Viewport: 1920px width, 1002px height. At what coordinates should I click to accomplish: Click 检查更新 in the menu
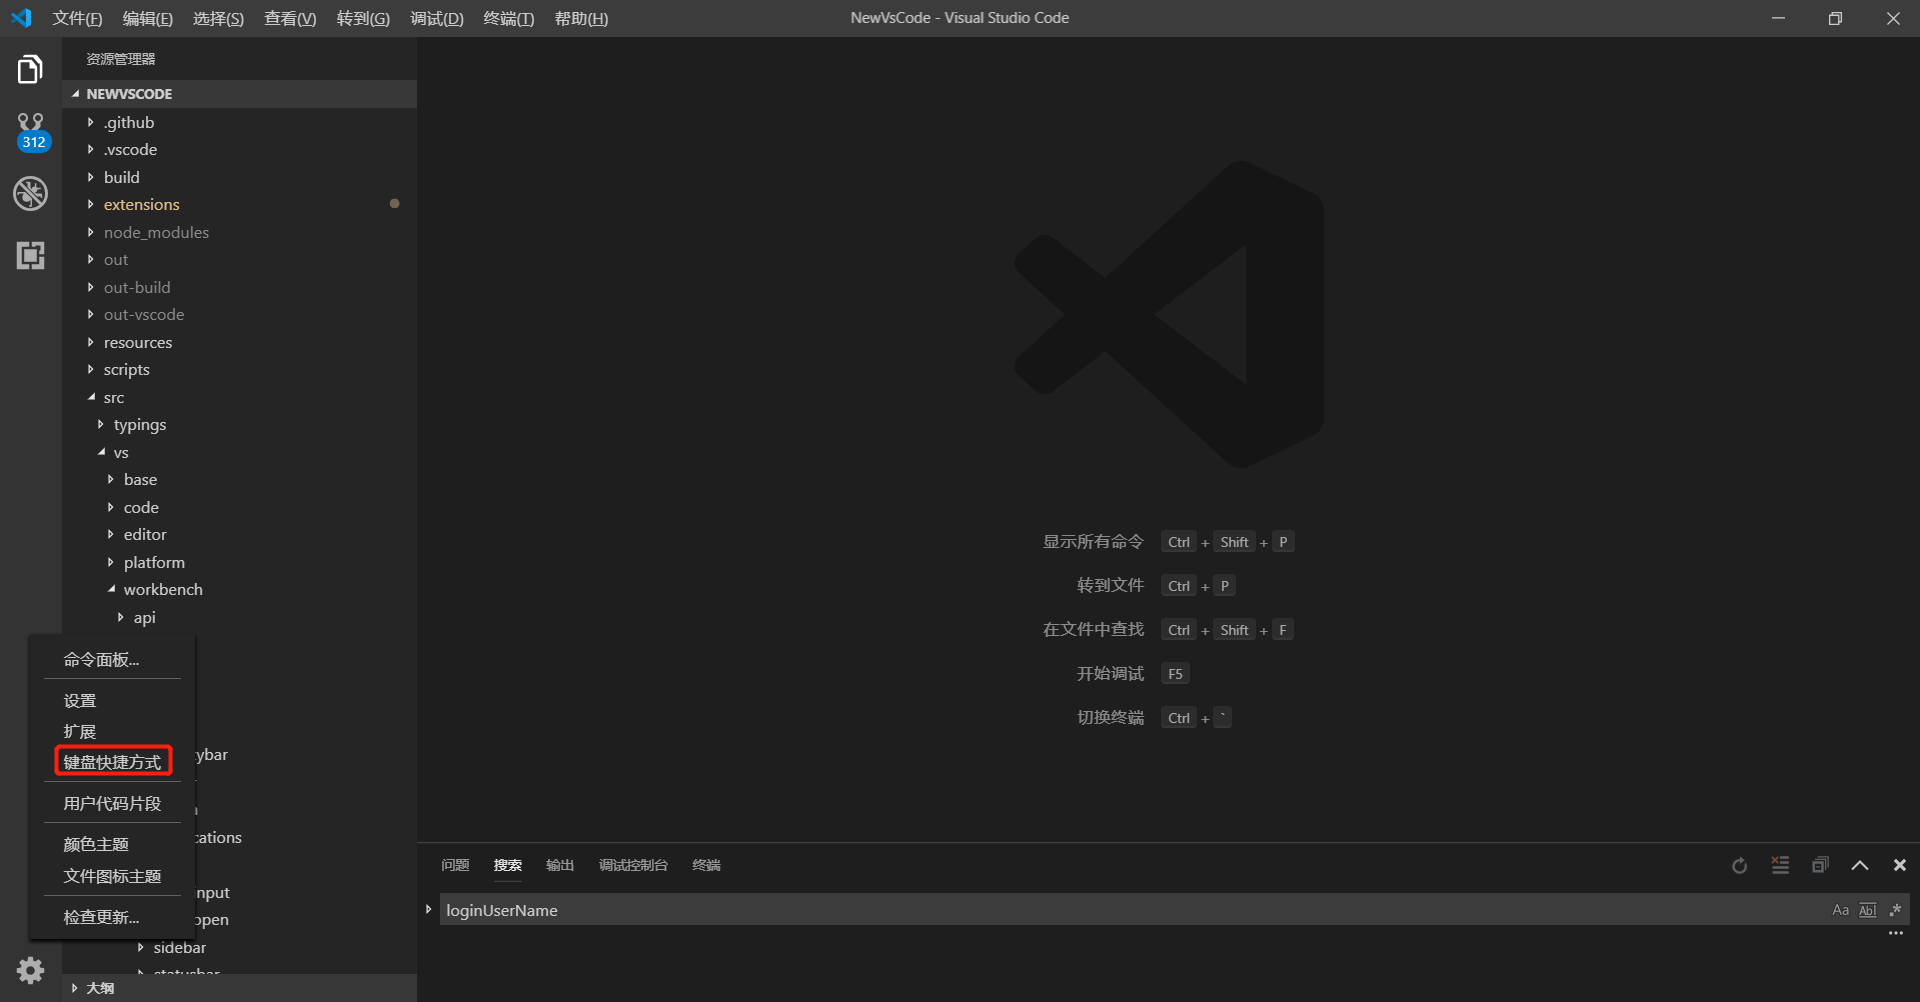click(103, 916)
